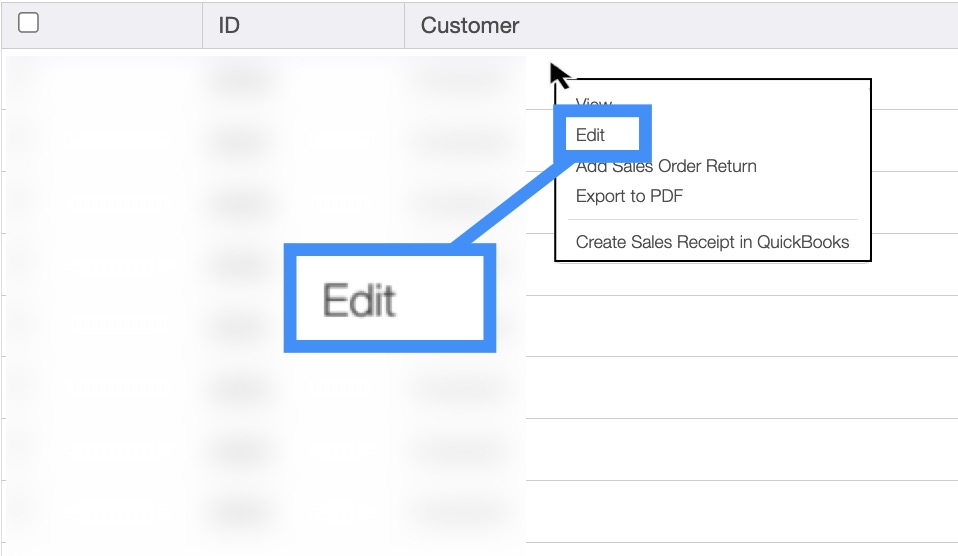Tick the select-all checkbox in the table header

click(29, 24)
